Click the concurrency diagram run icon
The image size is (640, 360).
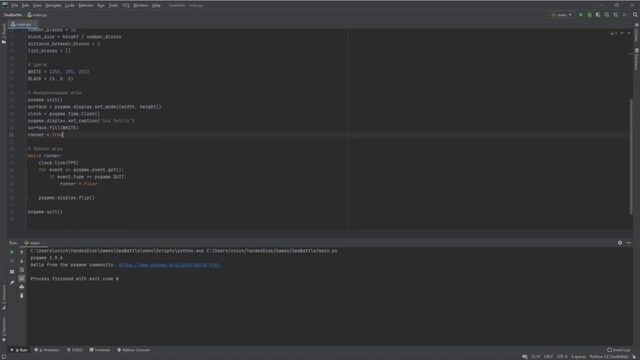coord(616,15)
